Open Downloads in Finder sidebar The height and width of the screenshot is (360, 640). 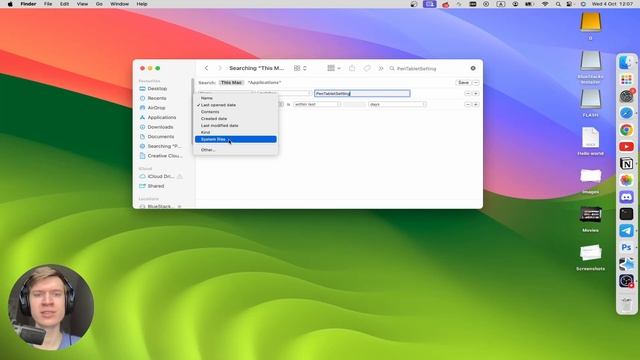coord(161,127)
